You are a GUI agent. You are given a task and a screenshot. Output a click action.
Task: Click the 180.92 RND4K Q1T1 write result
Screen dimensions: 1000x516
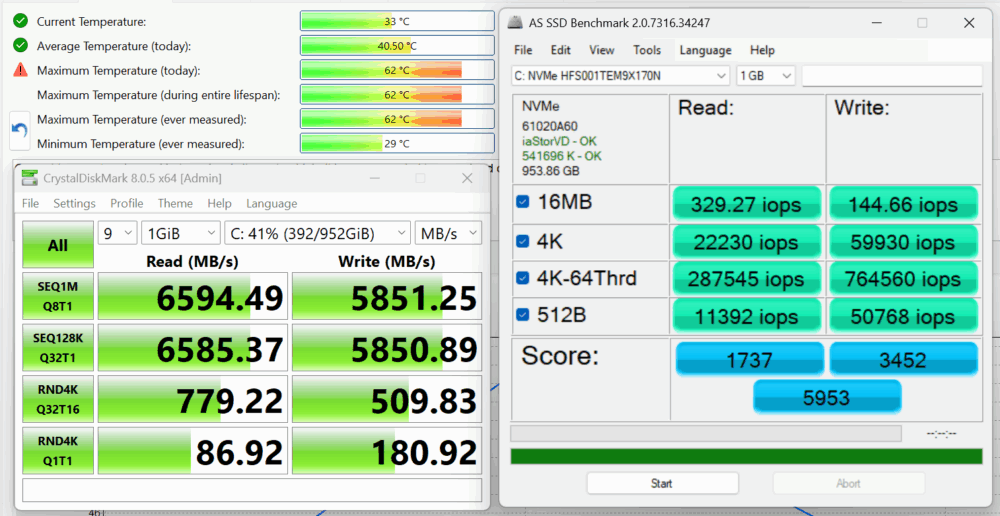tap(387, 452)
